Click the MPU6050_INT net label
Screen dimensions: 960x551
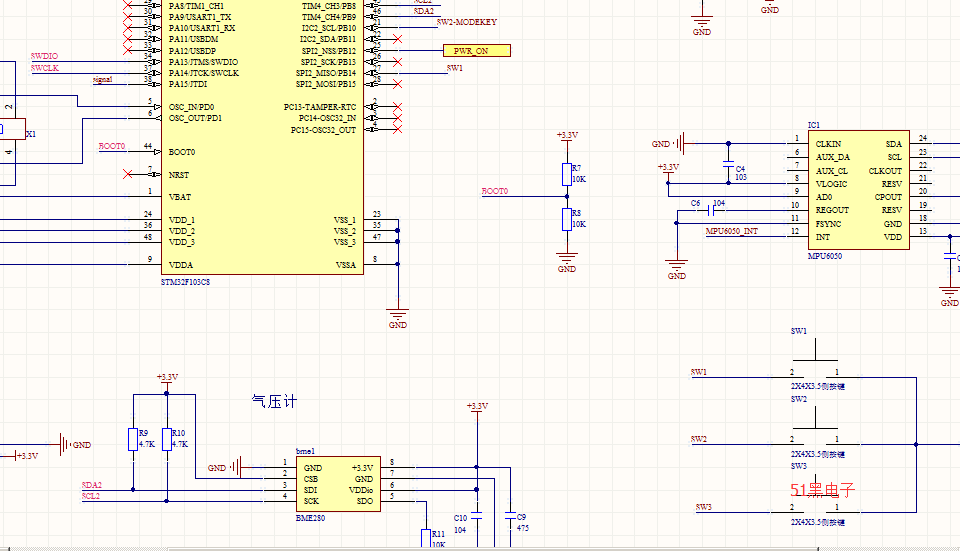click(x=732, y=231)
